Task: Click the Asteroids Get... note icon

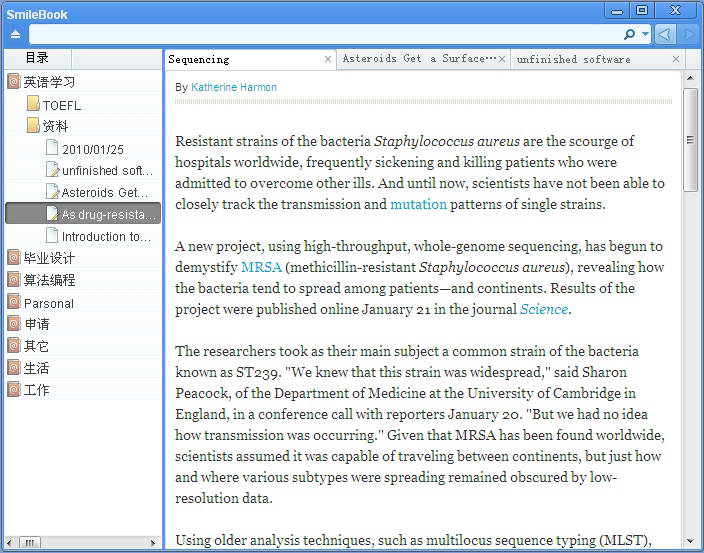Action: (53, 191)
